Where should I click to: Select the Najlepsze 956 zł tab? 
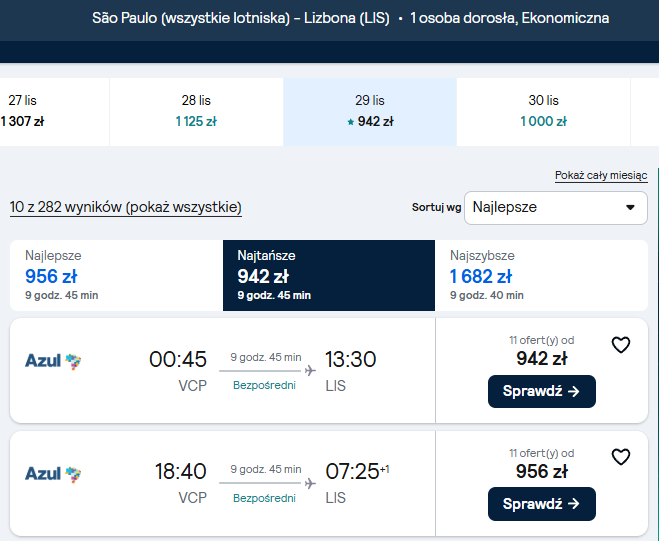[116, 276]
